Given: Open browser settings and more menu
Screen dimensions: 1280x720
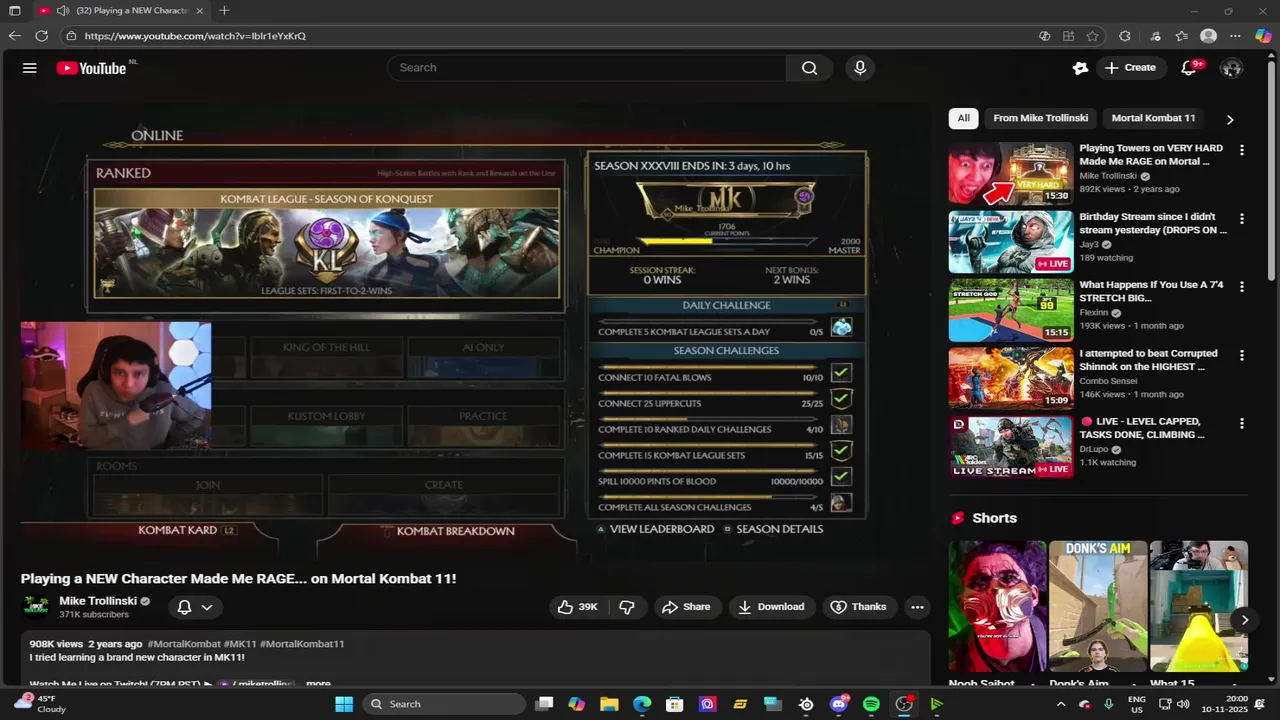Looking at the screenshot, I should click(1235, 36).
